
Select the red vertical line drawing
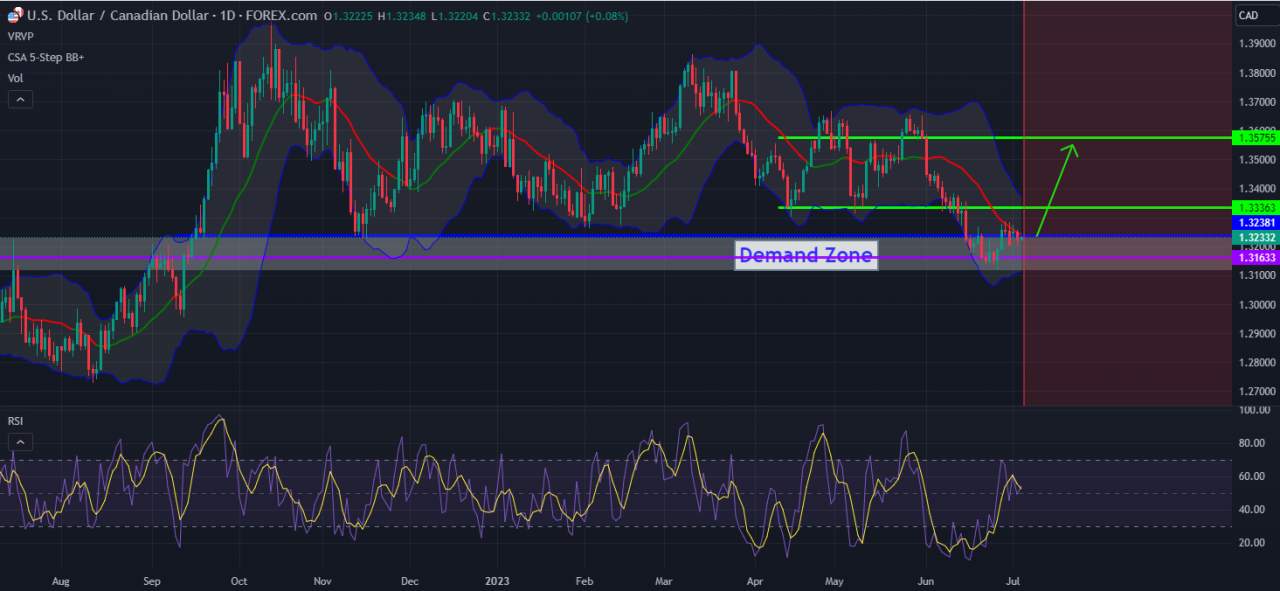1024,203
